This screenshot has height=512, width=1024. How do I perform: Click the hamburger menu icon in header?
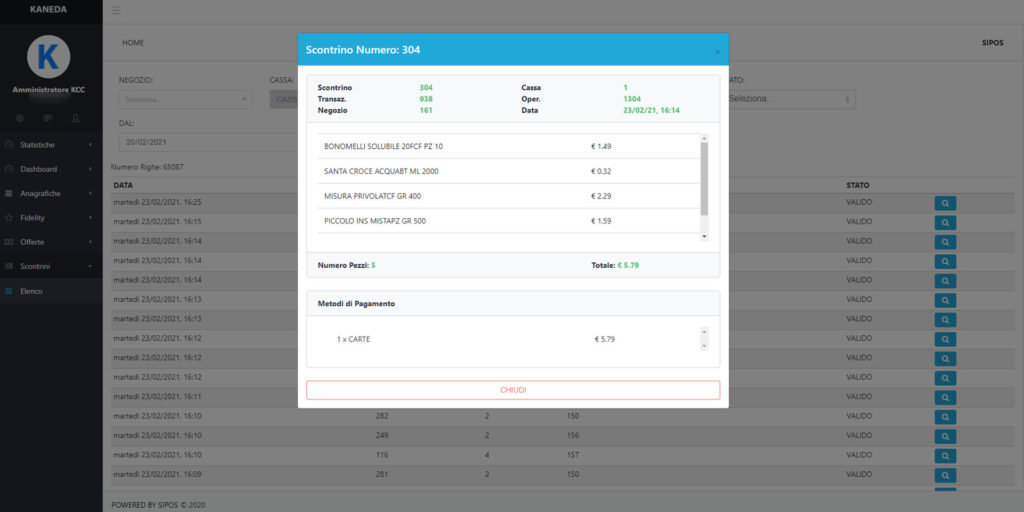point(116,10)
